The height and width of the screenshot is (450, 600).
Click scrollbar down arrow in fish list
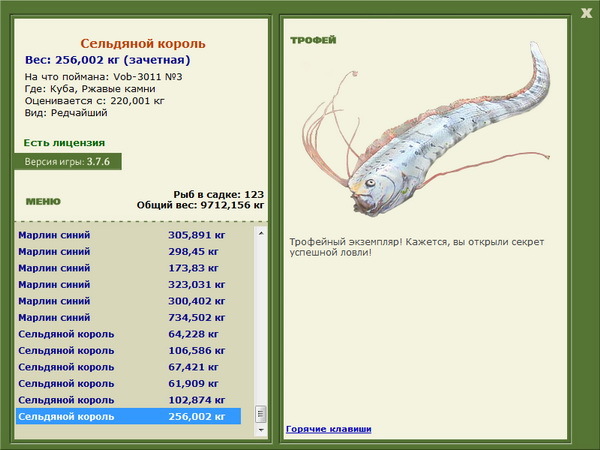coord(261,430)
